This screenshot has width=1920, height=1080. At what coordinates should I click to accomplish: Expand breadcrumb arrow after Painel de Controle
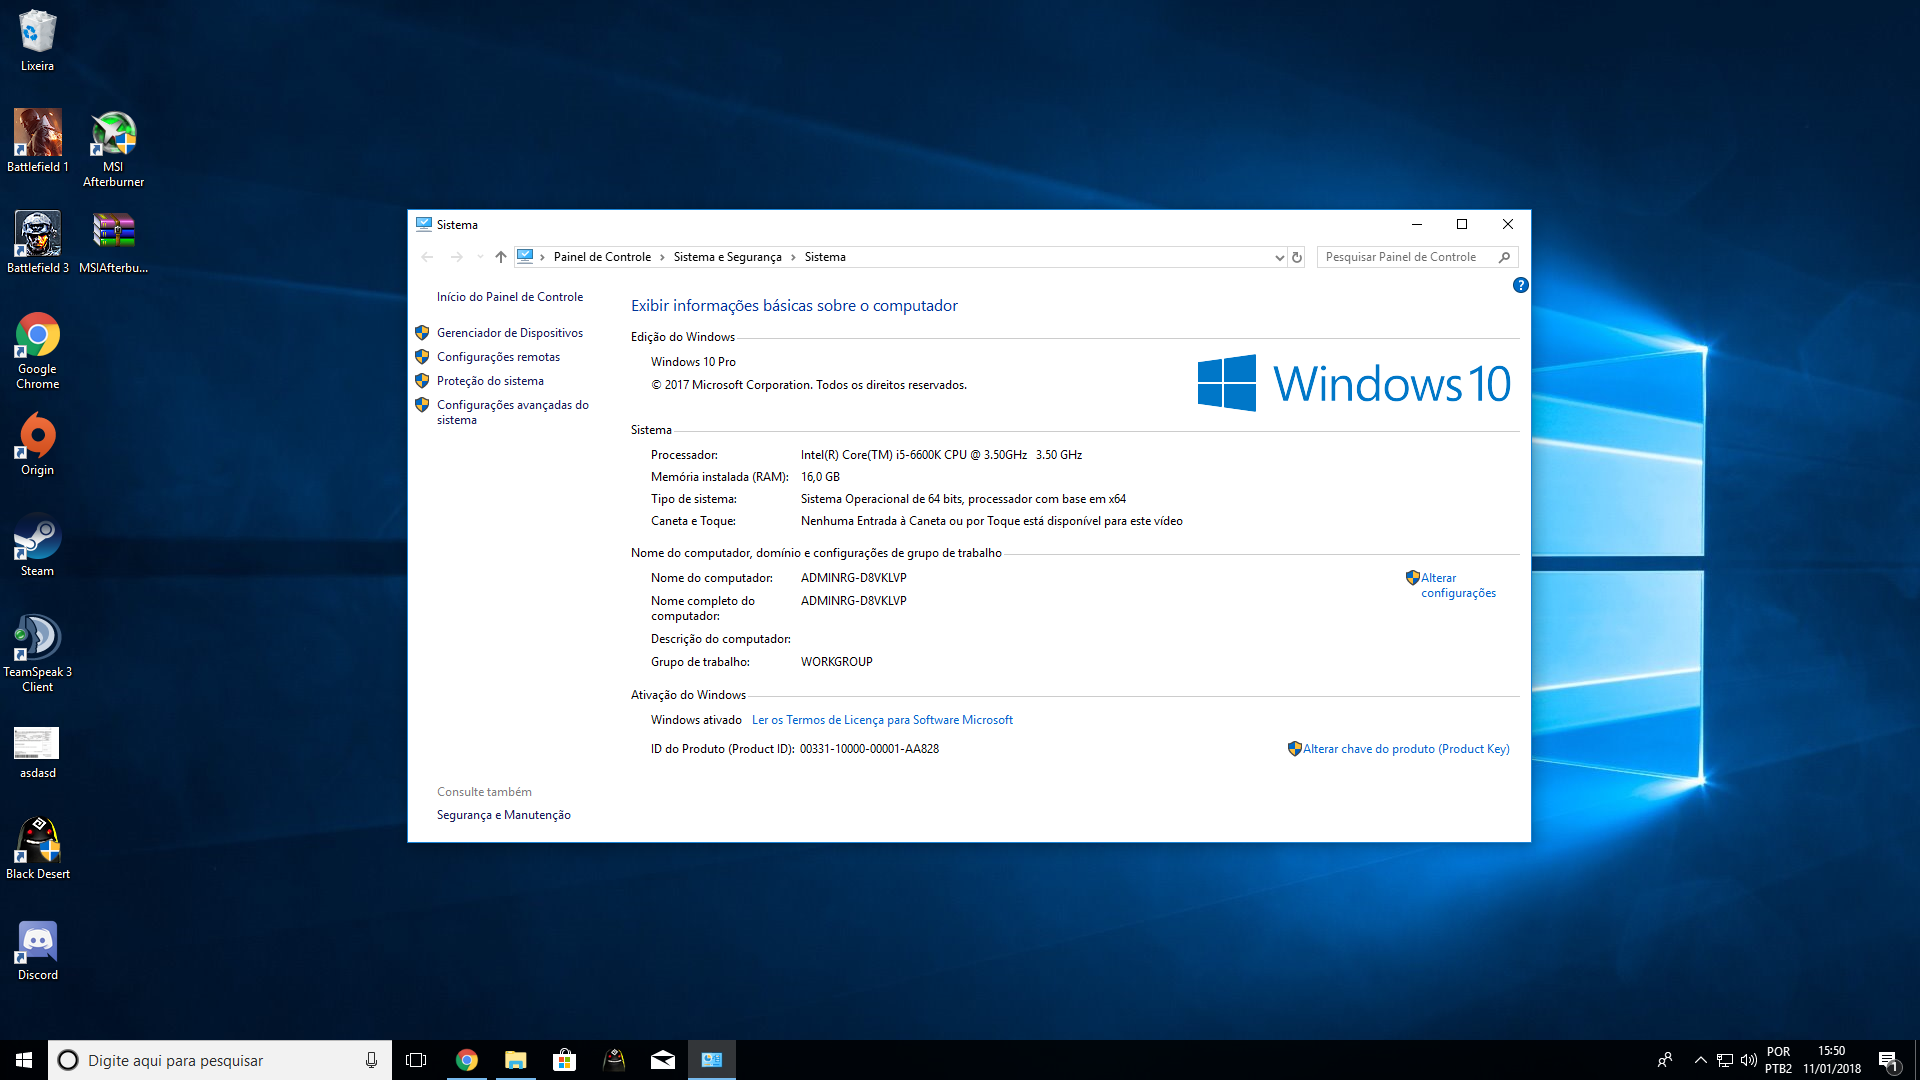point(662,257)
